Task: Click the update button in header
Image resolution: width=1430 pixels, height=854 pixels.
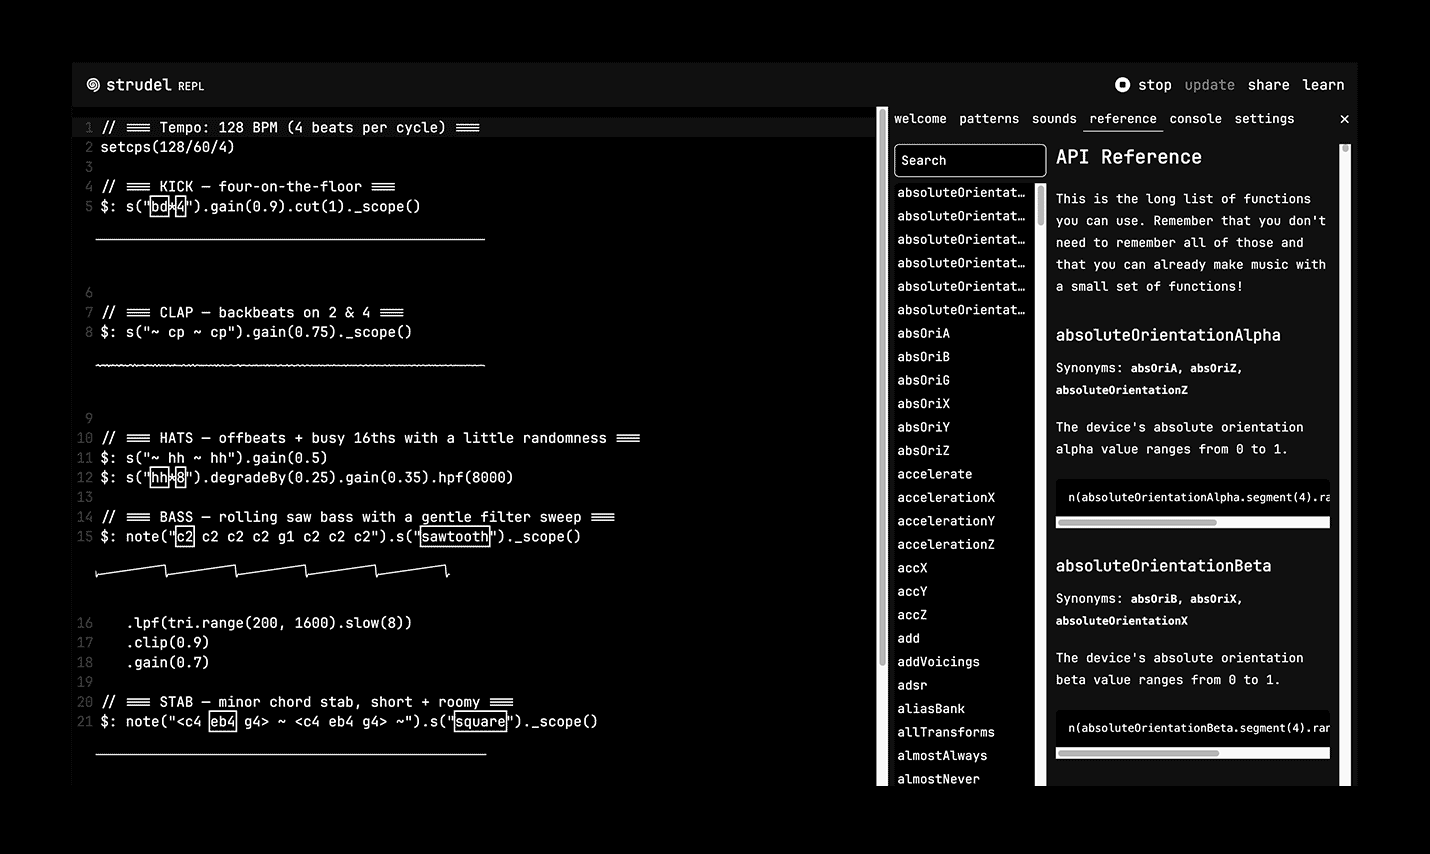Action: [x=1209, y=85]
